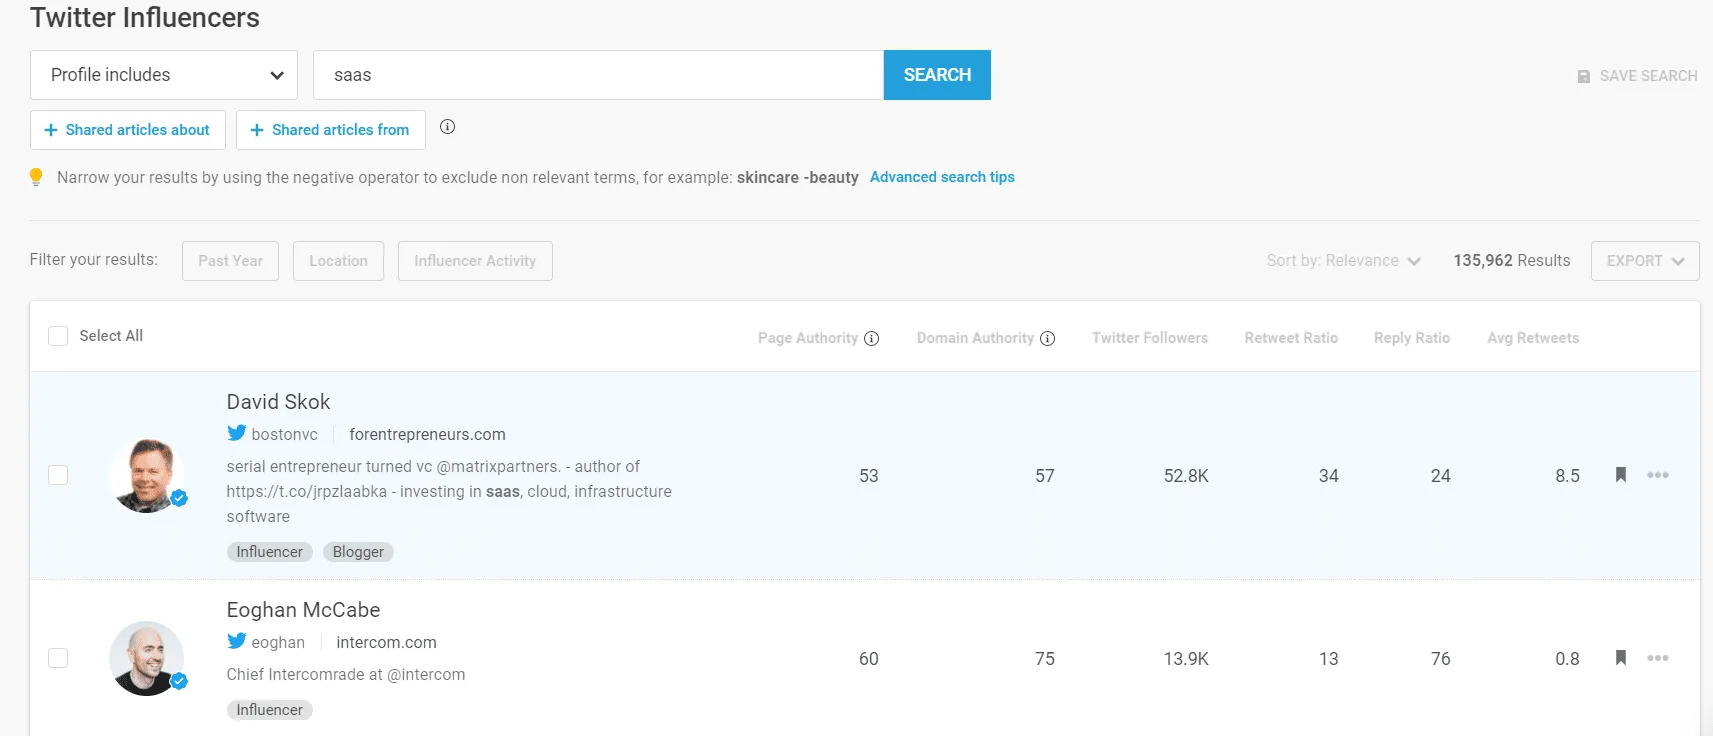Screen dimensions: 1713x736
Task: Tick the Select All checkbox
Action: pos(58,336)
